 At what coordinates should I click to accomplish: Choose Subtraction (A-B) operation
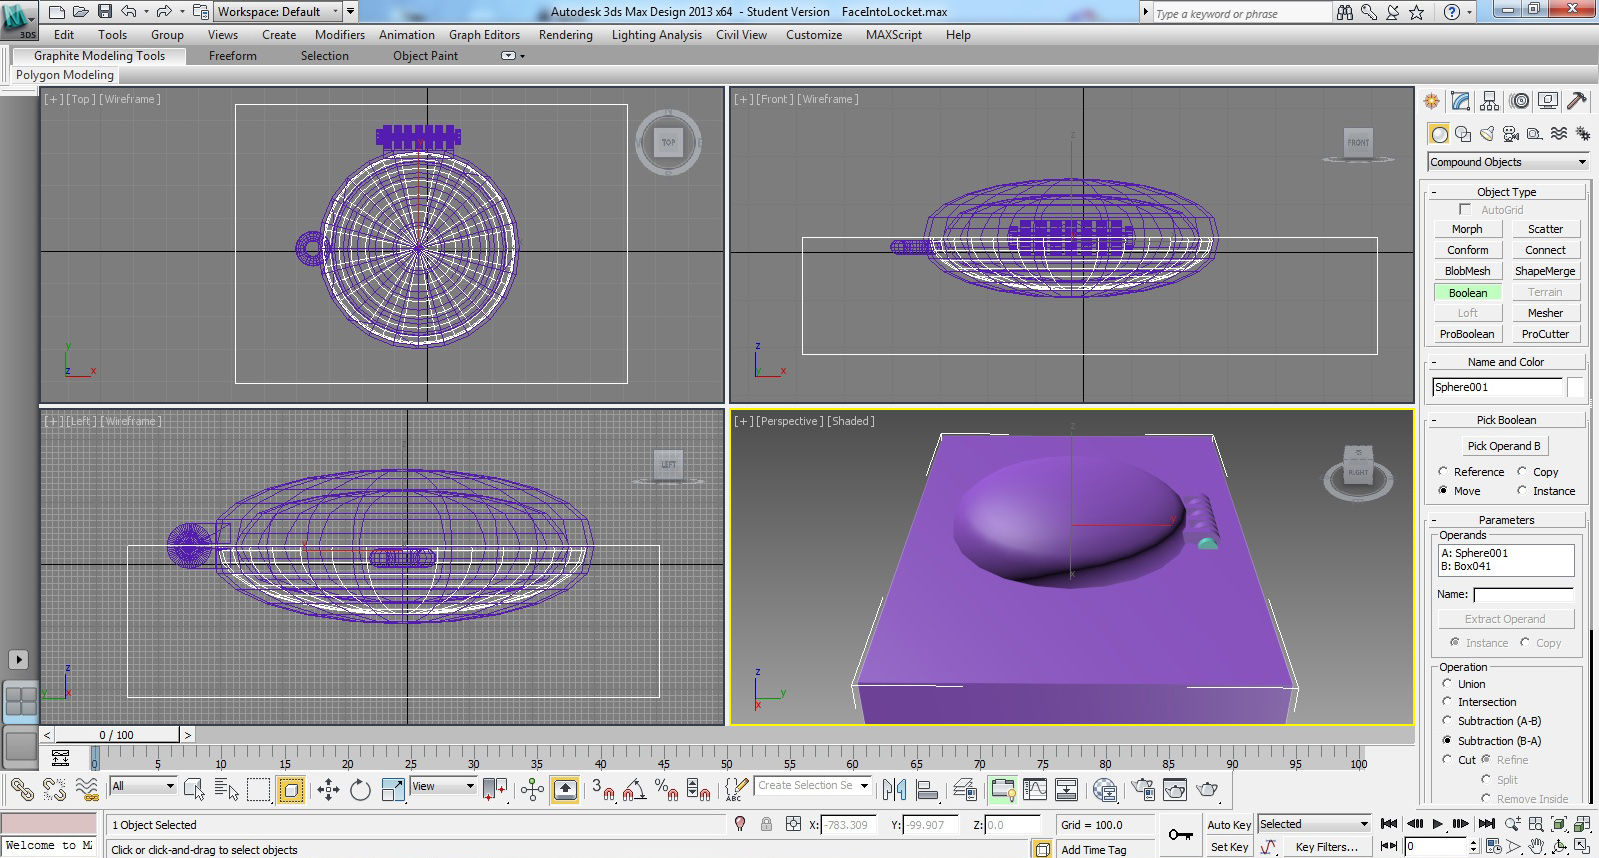1447,720
